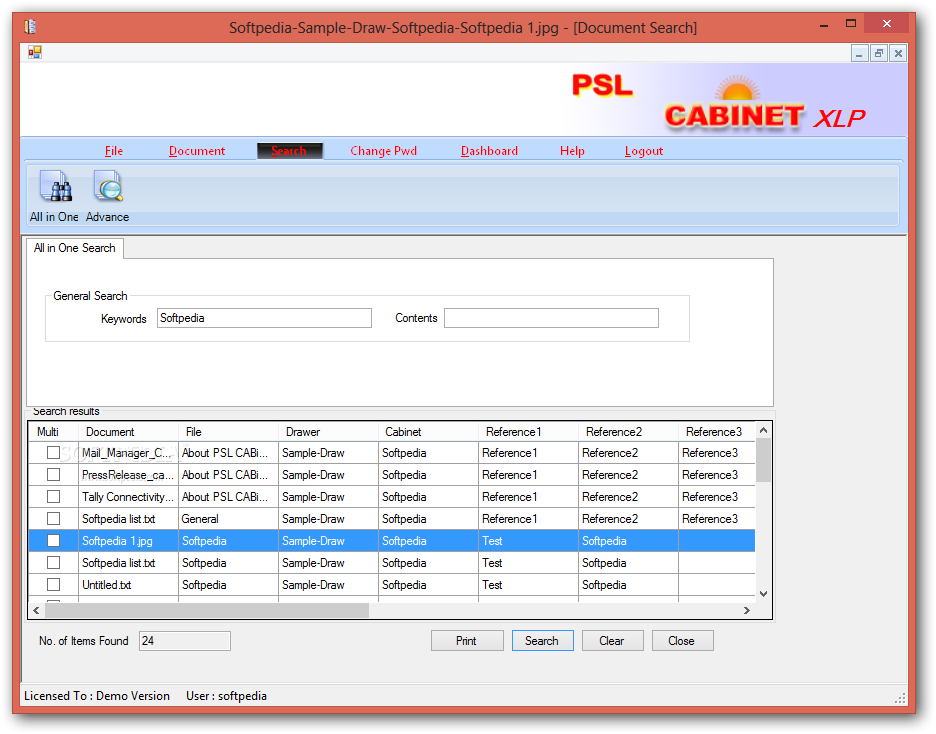This screenshot has height=734, width=936.
Task: Open the Change Pwd menu
Action: (384, 151)
